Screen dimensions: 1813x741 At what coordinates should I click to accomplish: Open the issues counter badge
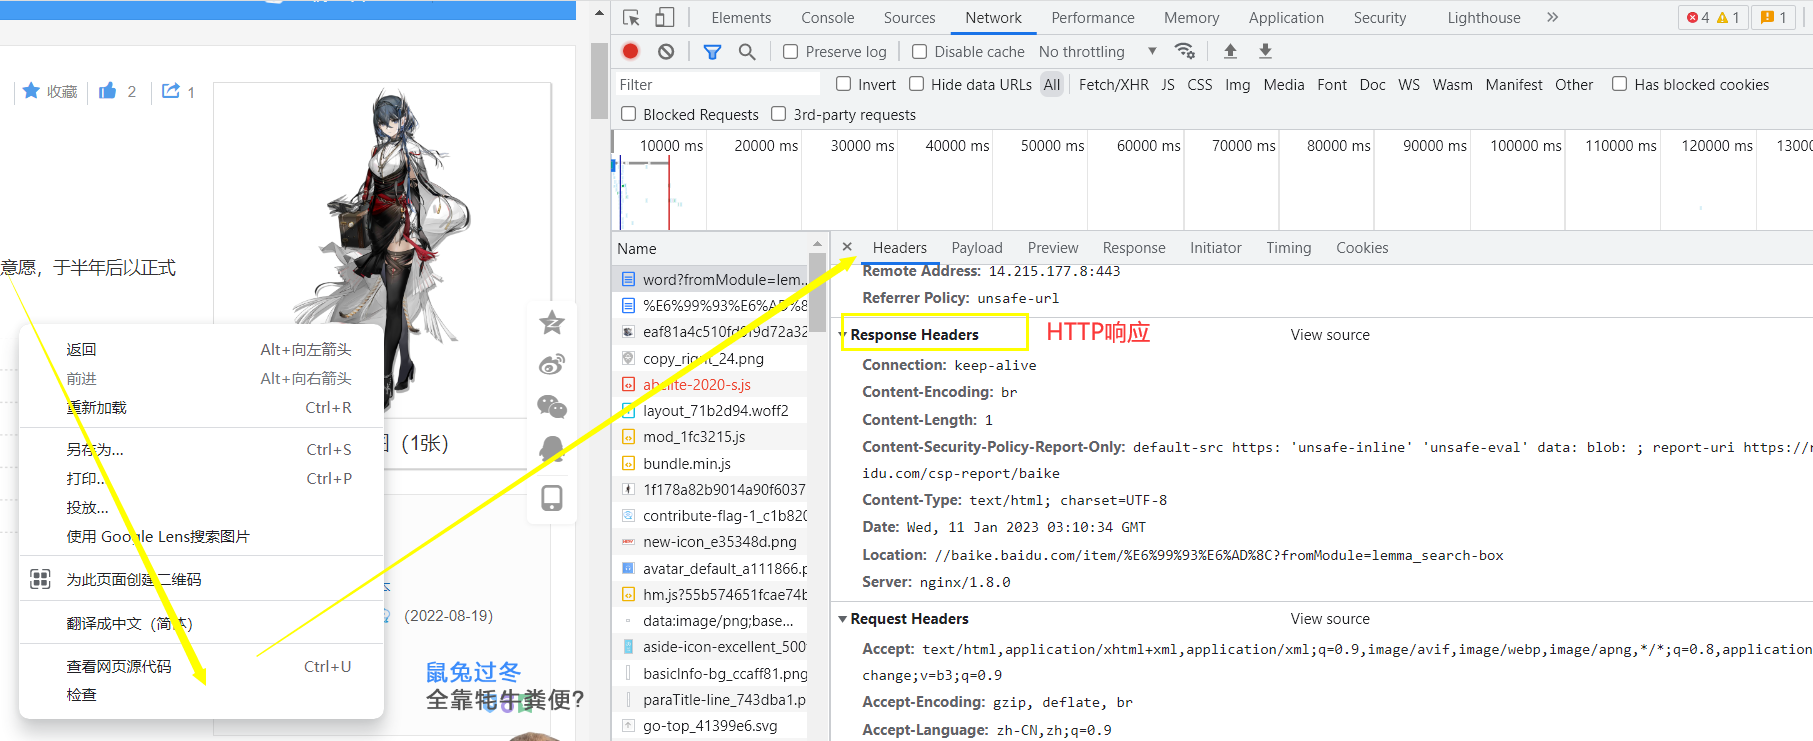[1774, 17]
